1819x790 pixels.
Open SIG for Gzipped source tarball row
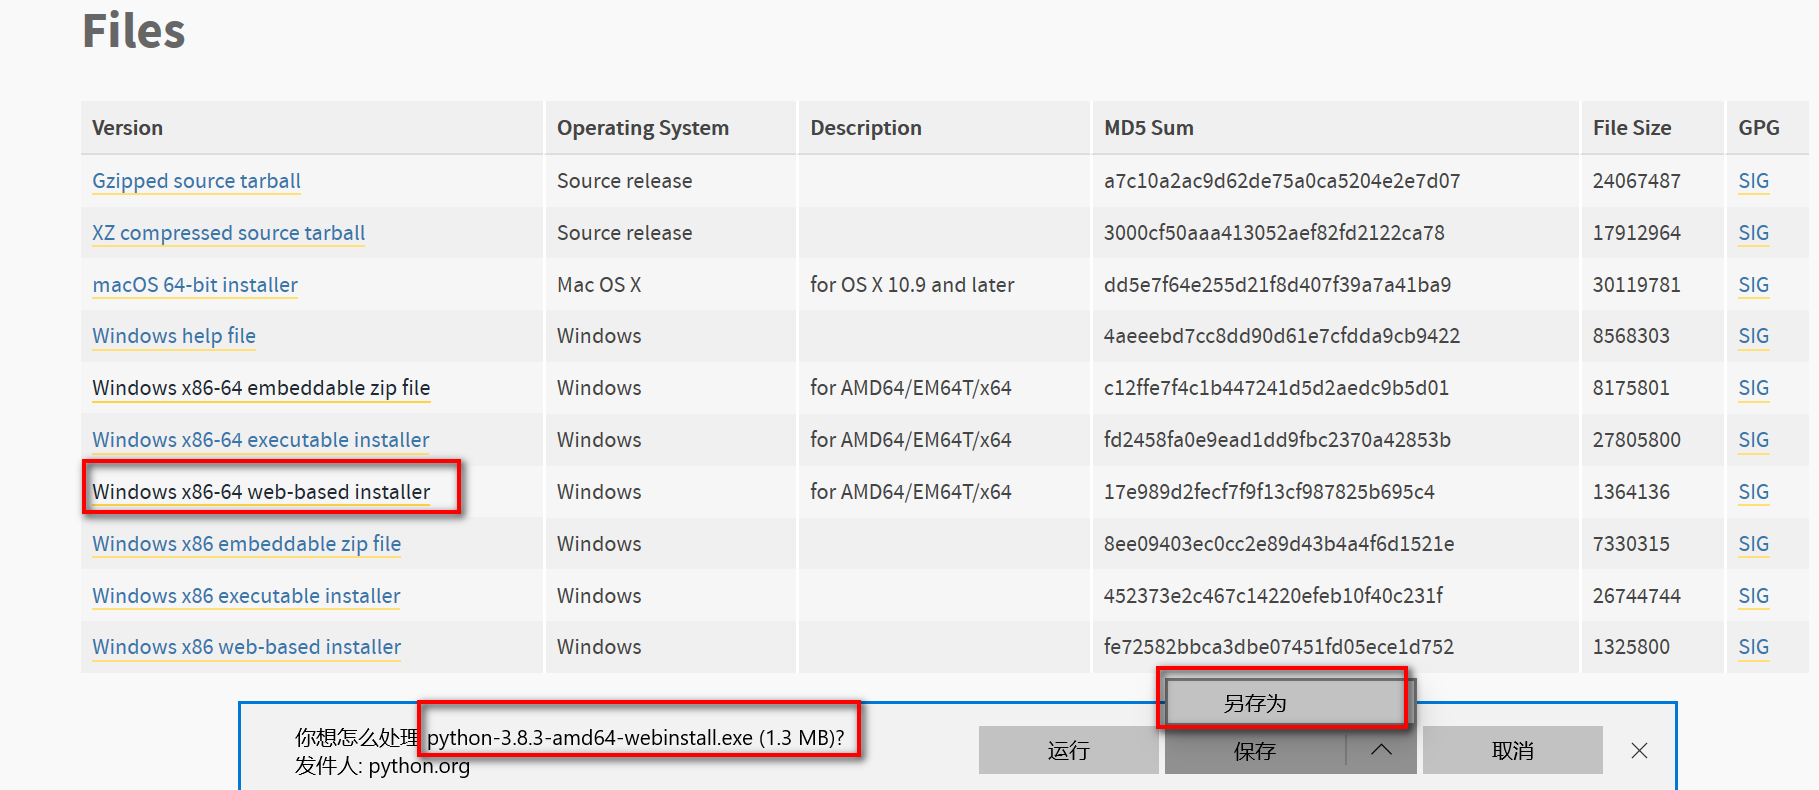[x=1753, y=181]
